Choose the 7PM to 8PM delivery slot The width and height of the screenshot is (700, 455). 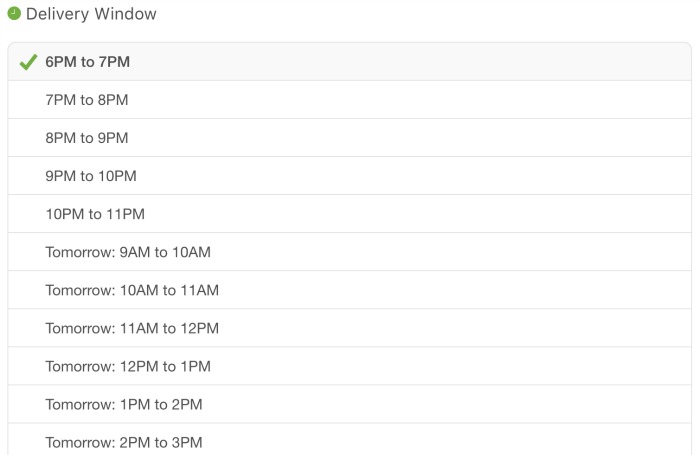pos(87,100)
